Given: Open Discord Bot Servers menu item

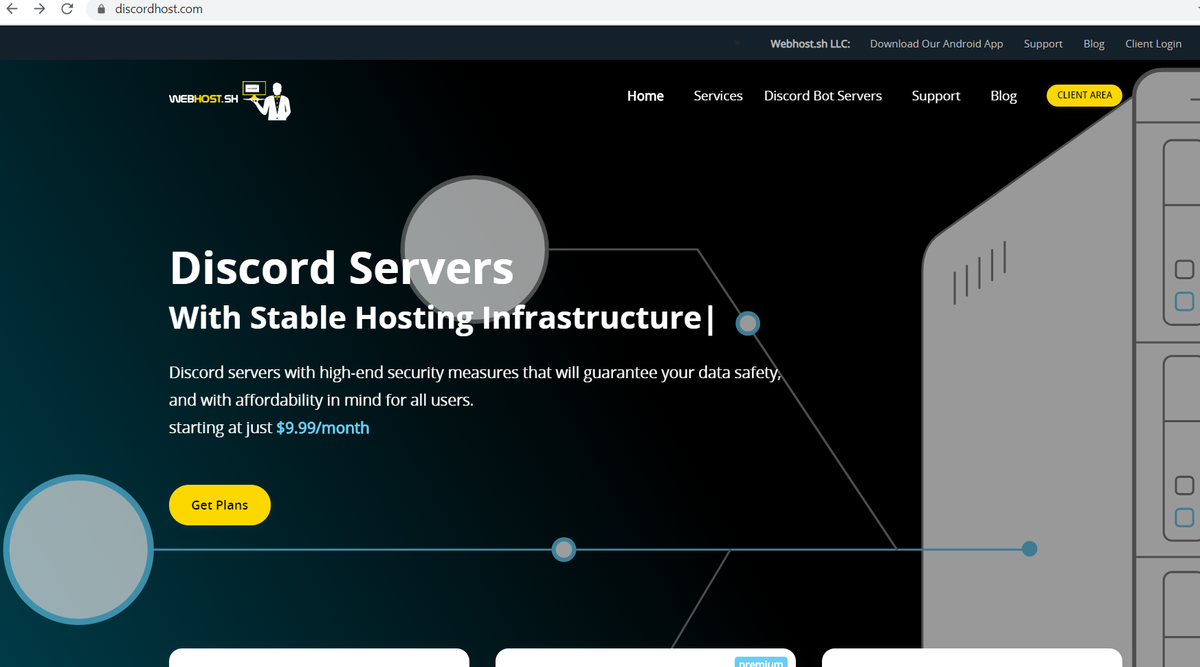Looking at the screenshot, I should coord(823,96).
